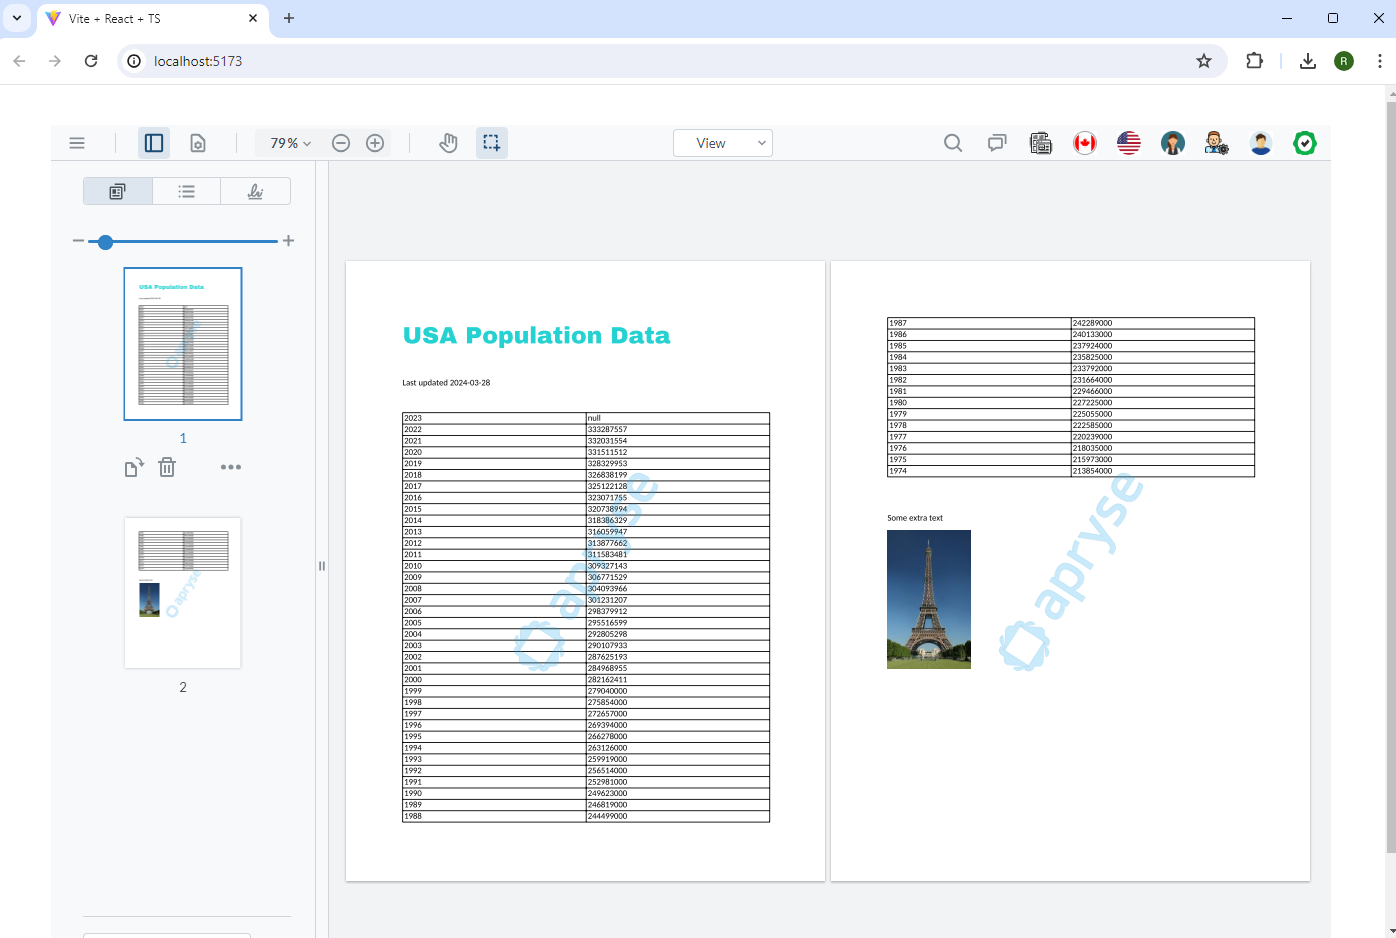The width and height of the screenshot is (1396, 938).
Task: Click 'Last updated 2024-03-28' text
Action: 446,383
